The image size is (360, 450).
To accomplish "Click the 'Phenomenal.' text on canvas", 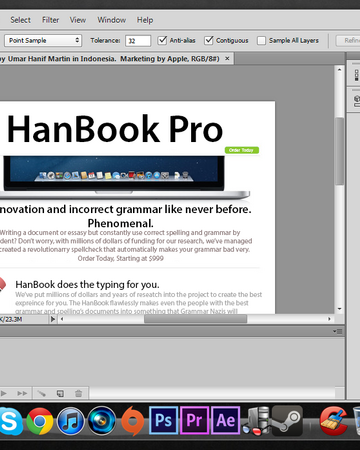I will [120, 223].
